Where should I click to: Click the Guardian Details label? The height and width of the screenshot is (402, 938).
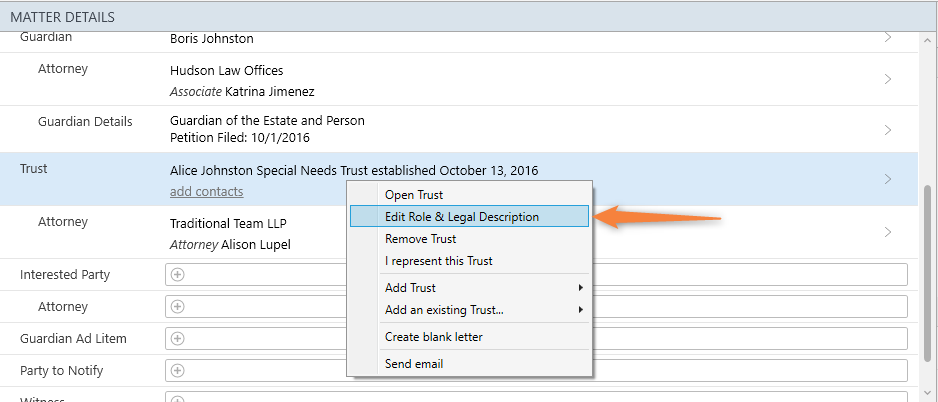click(x=86, y=121)
